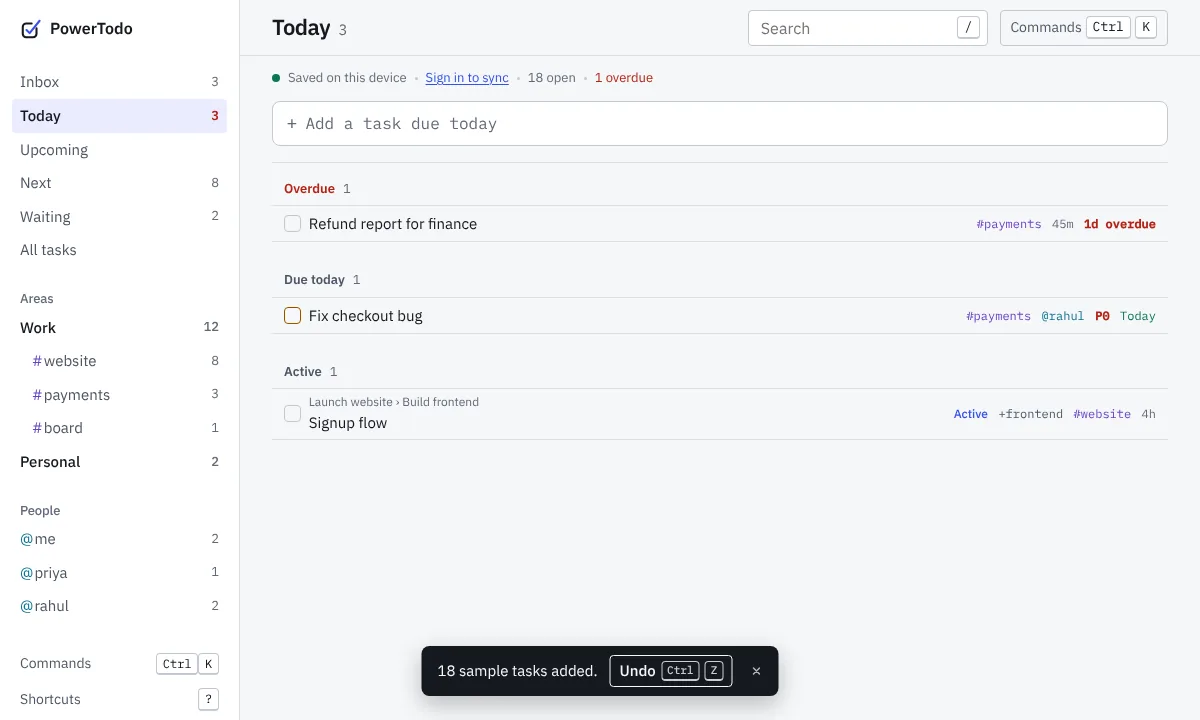The image size is (1200, 720).
Task: Check off Refund report for finance
Action: (x=292, y=224)
